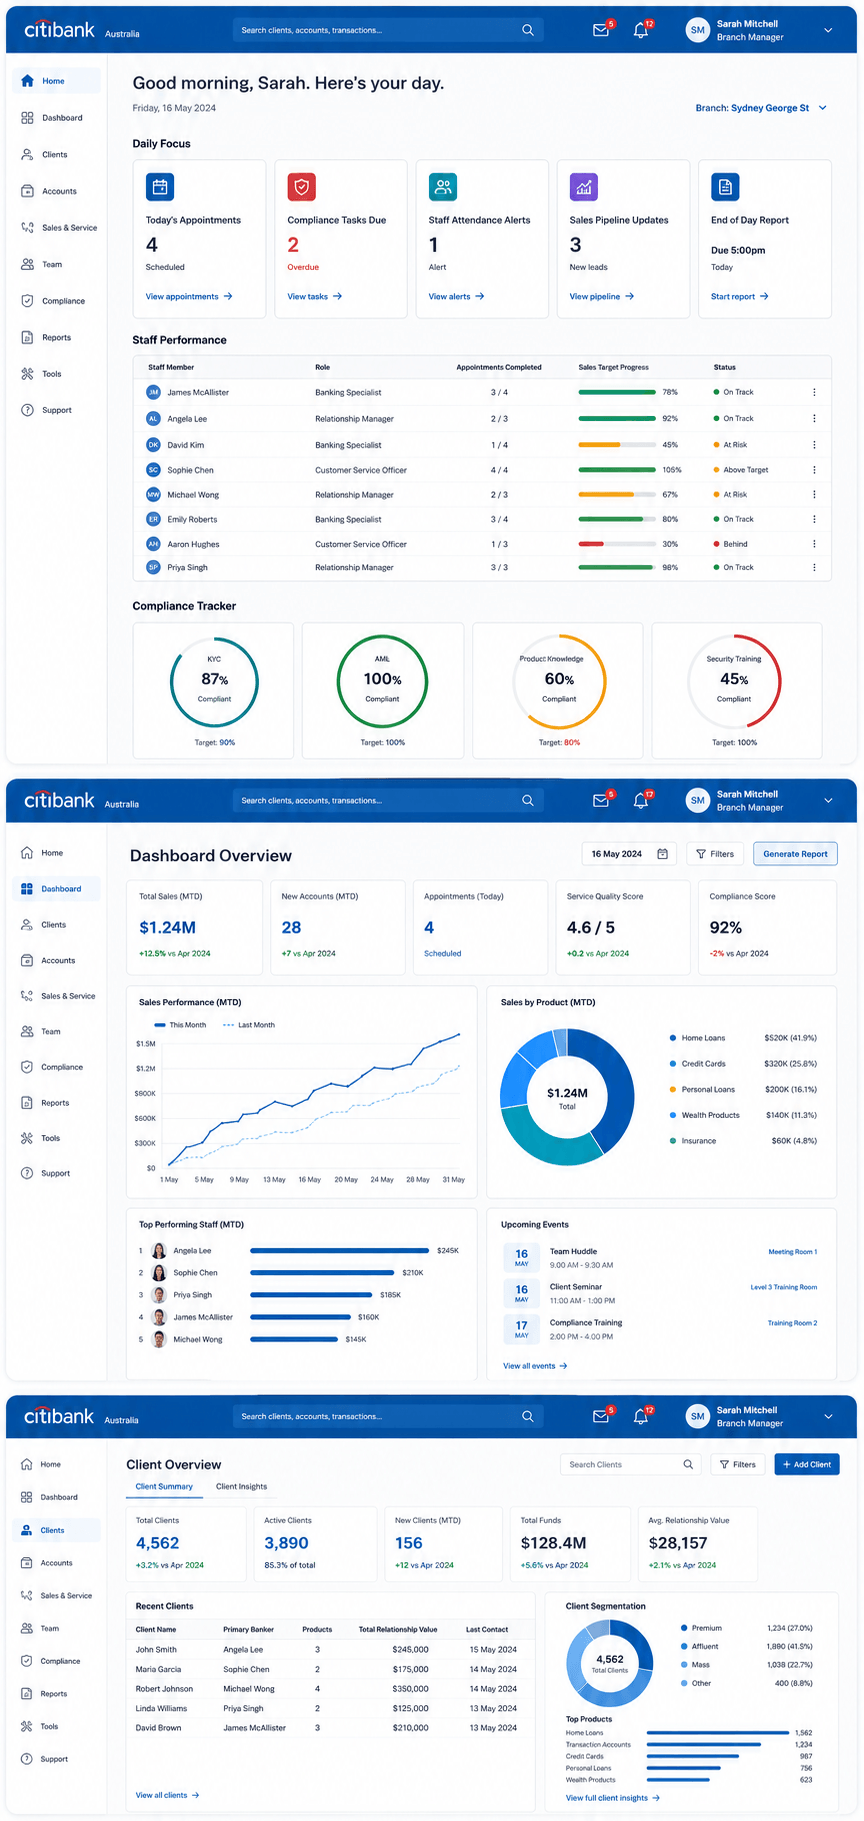Expand the Branch: Sydney George St dropdown
This screenshot has width=864, height=1821.
click(761, 108)
